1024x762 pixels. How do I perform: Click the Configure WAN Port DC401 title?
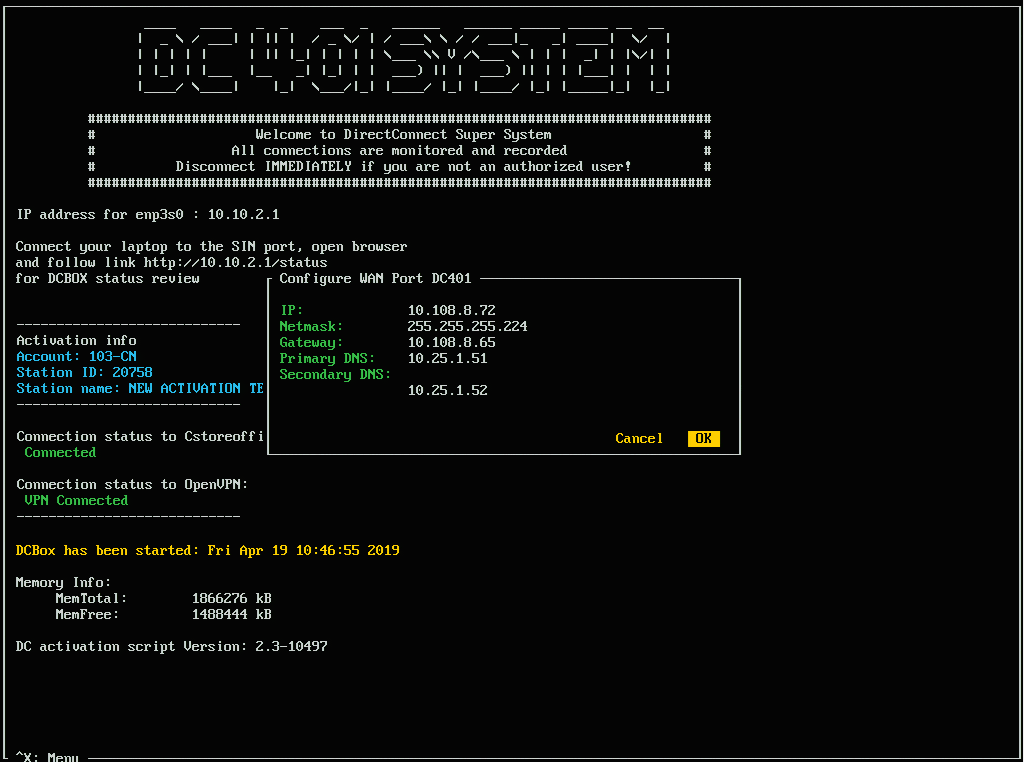[375, 278]
